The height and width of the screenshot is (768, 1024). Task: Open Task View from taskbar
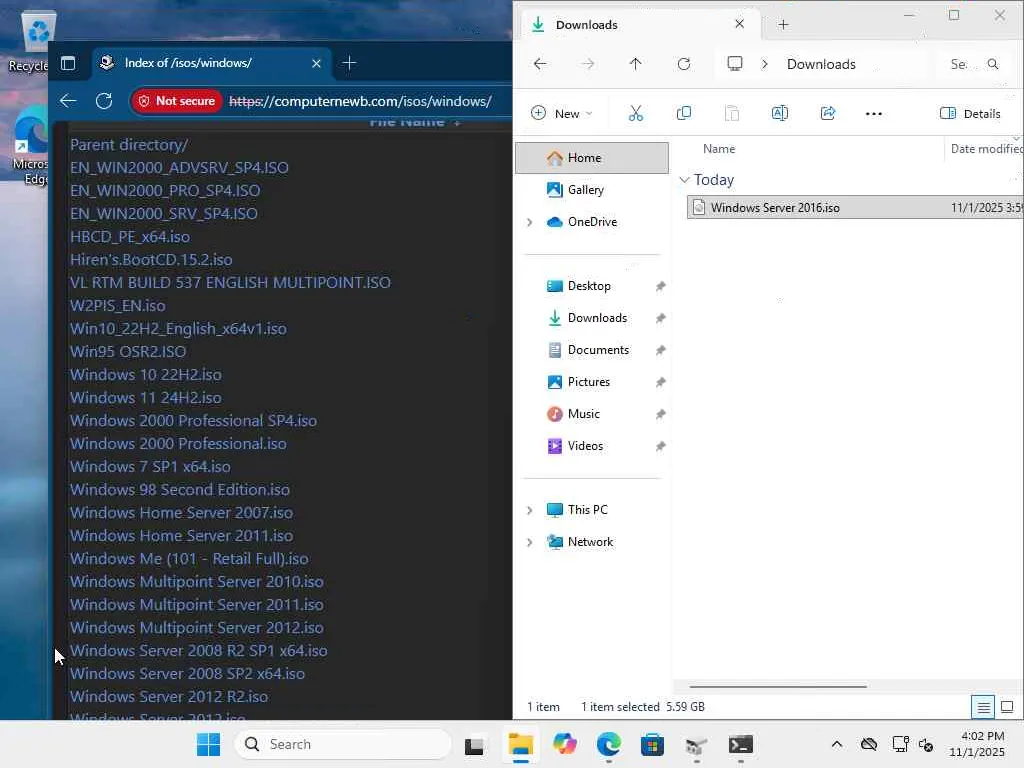(x=474, y=744)
